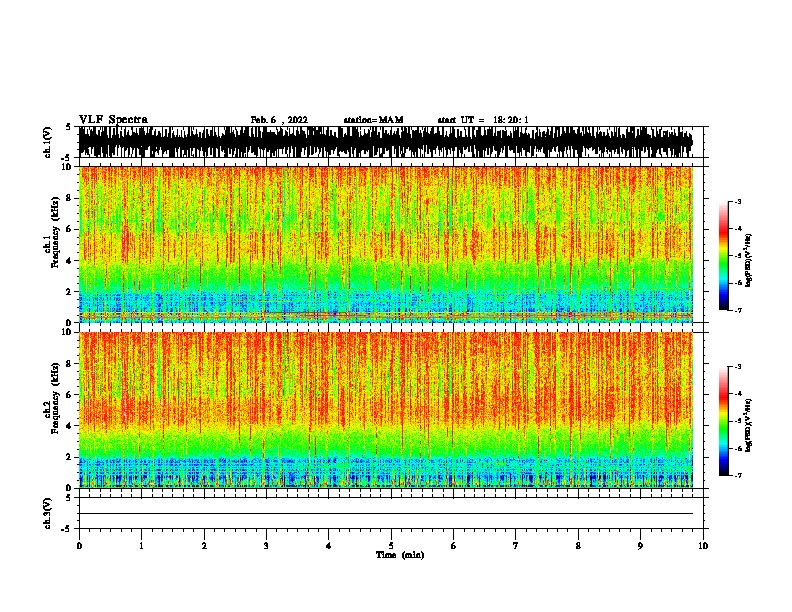792x612 pixels.
Task: Click the "VLF Spectra" plot title
Action: (113, 120)
